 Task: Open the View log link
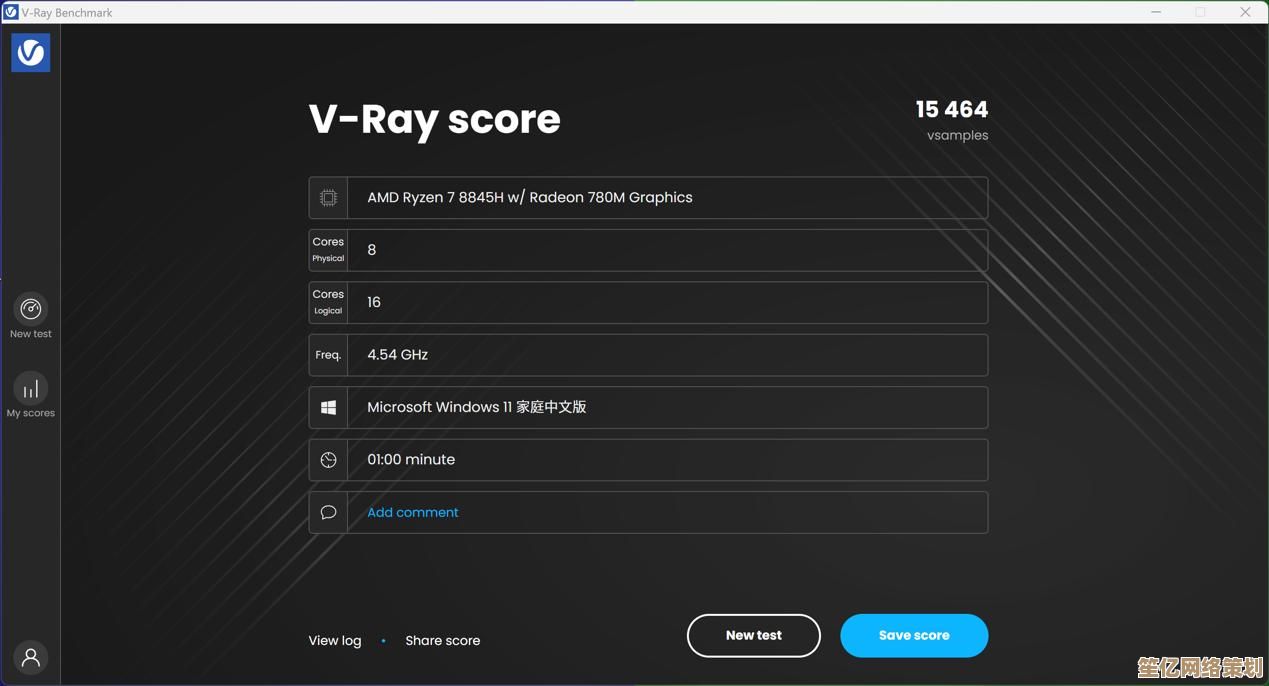(x=335, y=641)
